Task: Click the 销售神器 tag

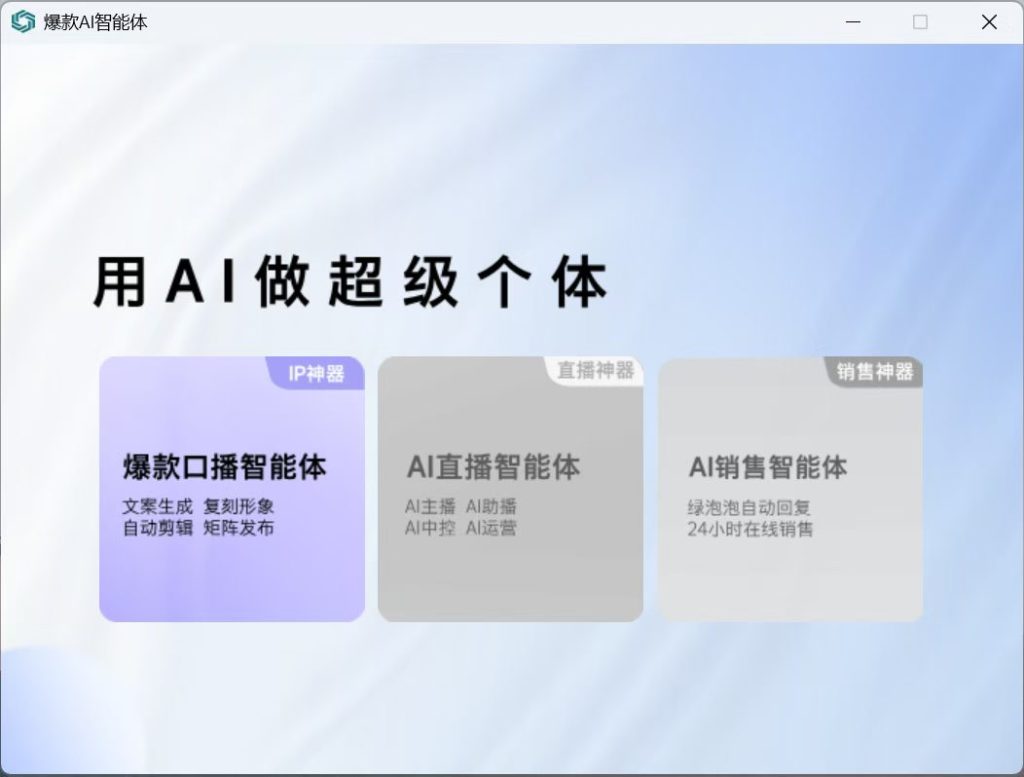Action: [875, 372]
